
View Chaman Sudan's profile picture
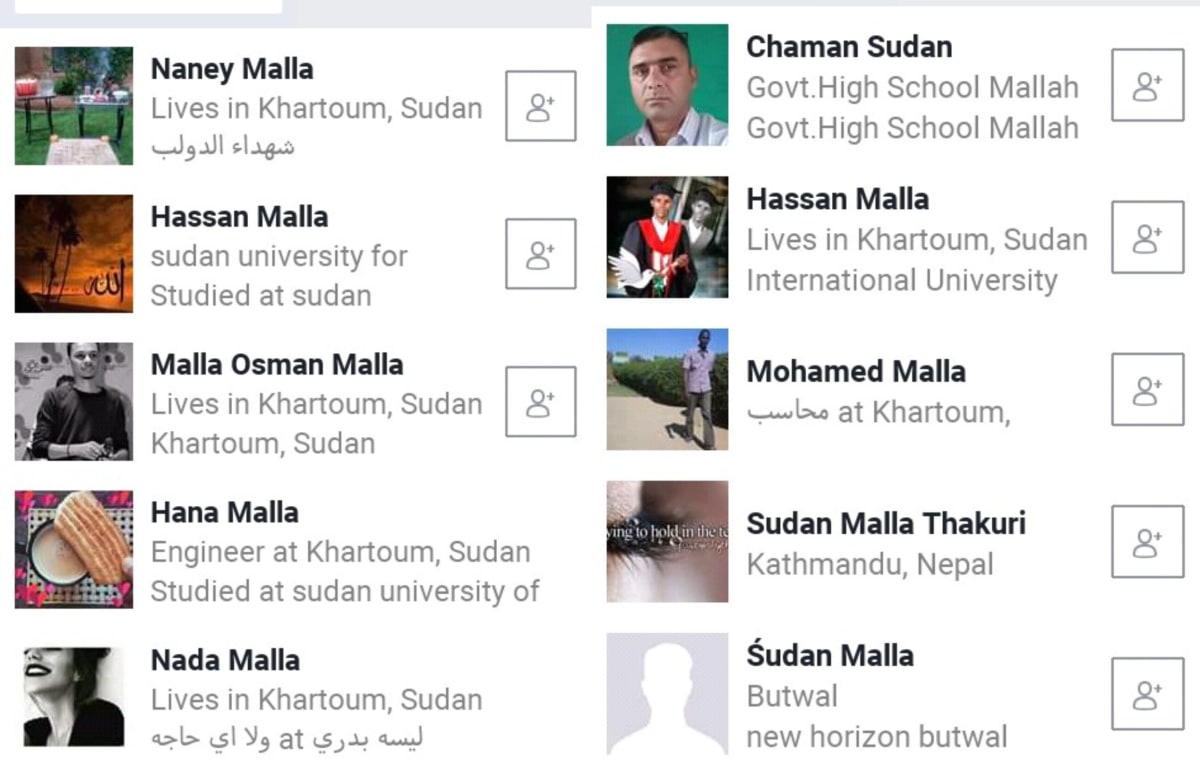(x=667, y=86)
